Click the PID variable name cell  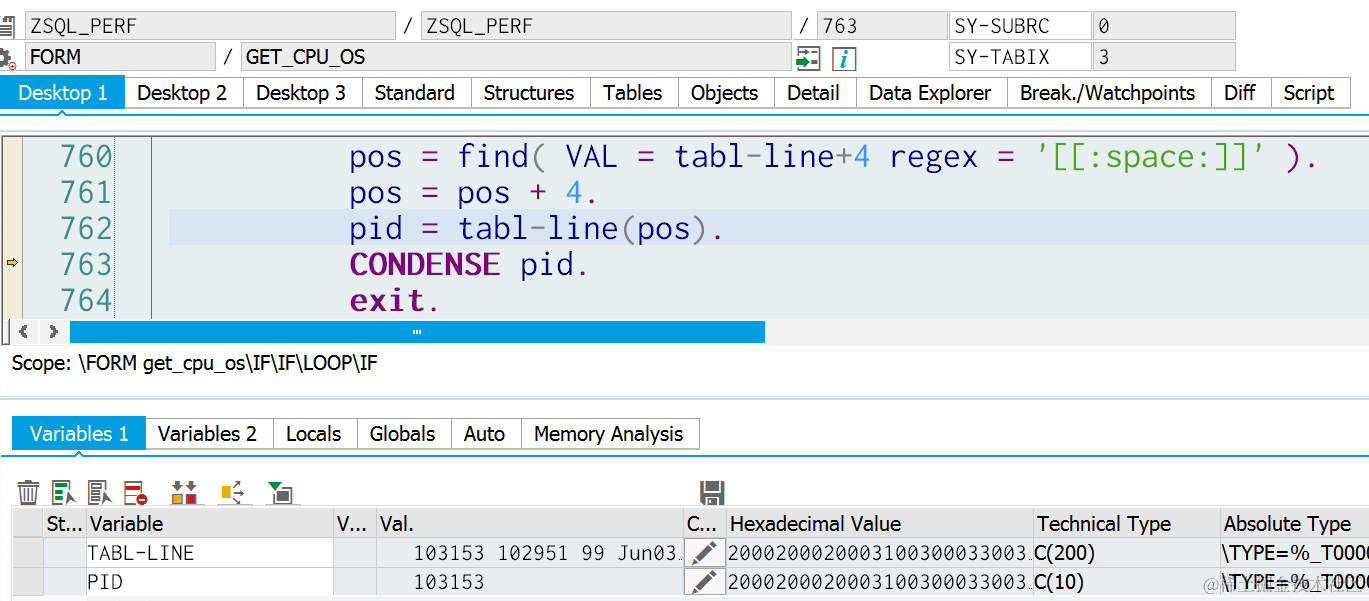209,582
